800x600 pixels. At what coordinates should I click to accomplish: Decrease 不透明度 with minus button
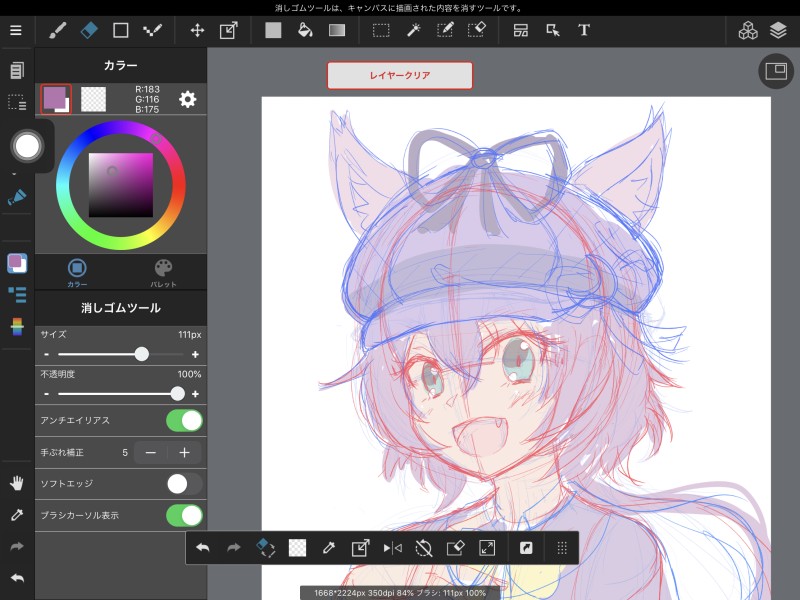click(x=46, y=394)
